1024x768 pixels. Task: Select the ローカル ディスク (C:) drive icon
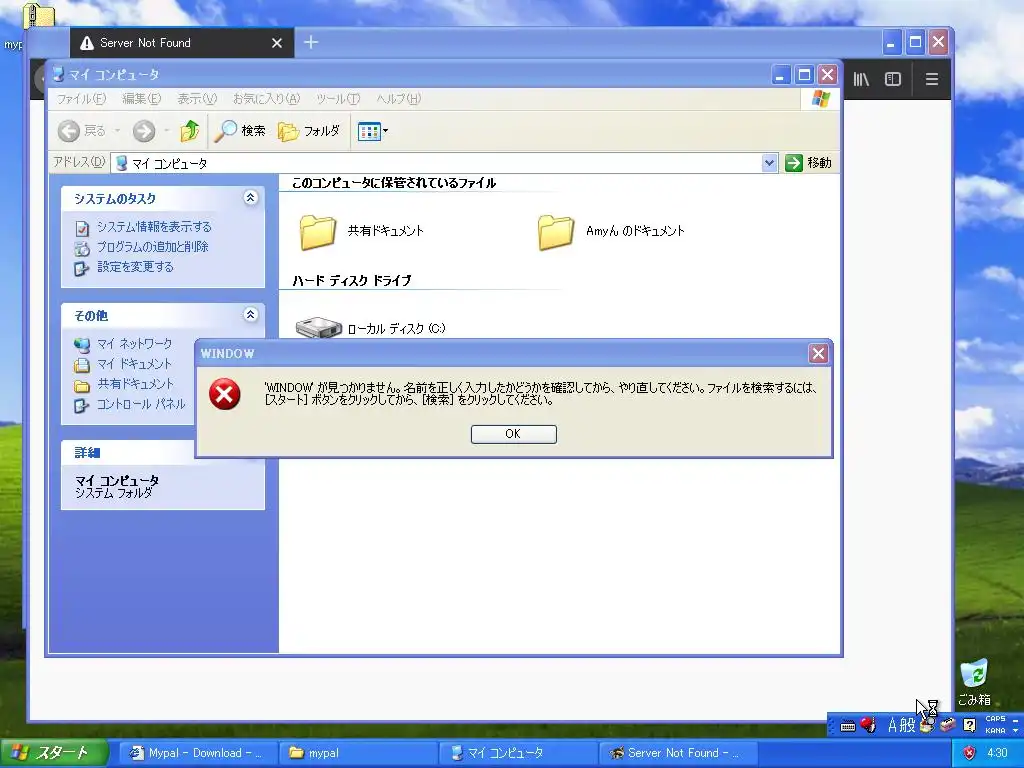pyautogui.click(x=318, y=327)
